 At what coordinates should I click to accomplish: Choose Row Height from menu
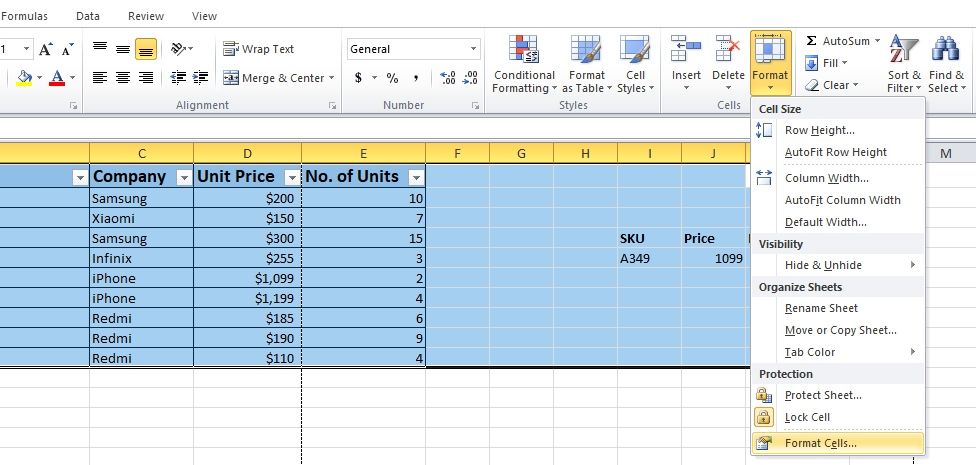838,130
